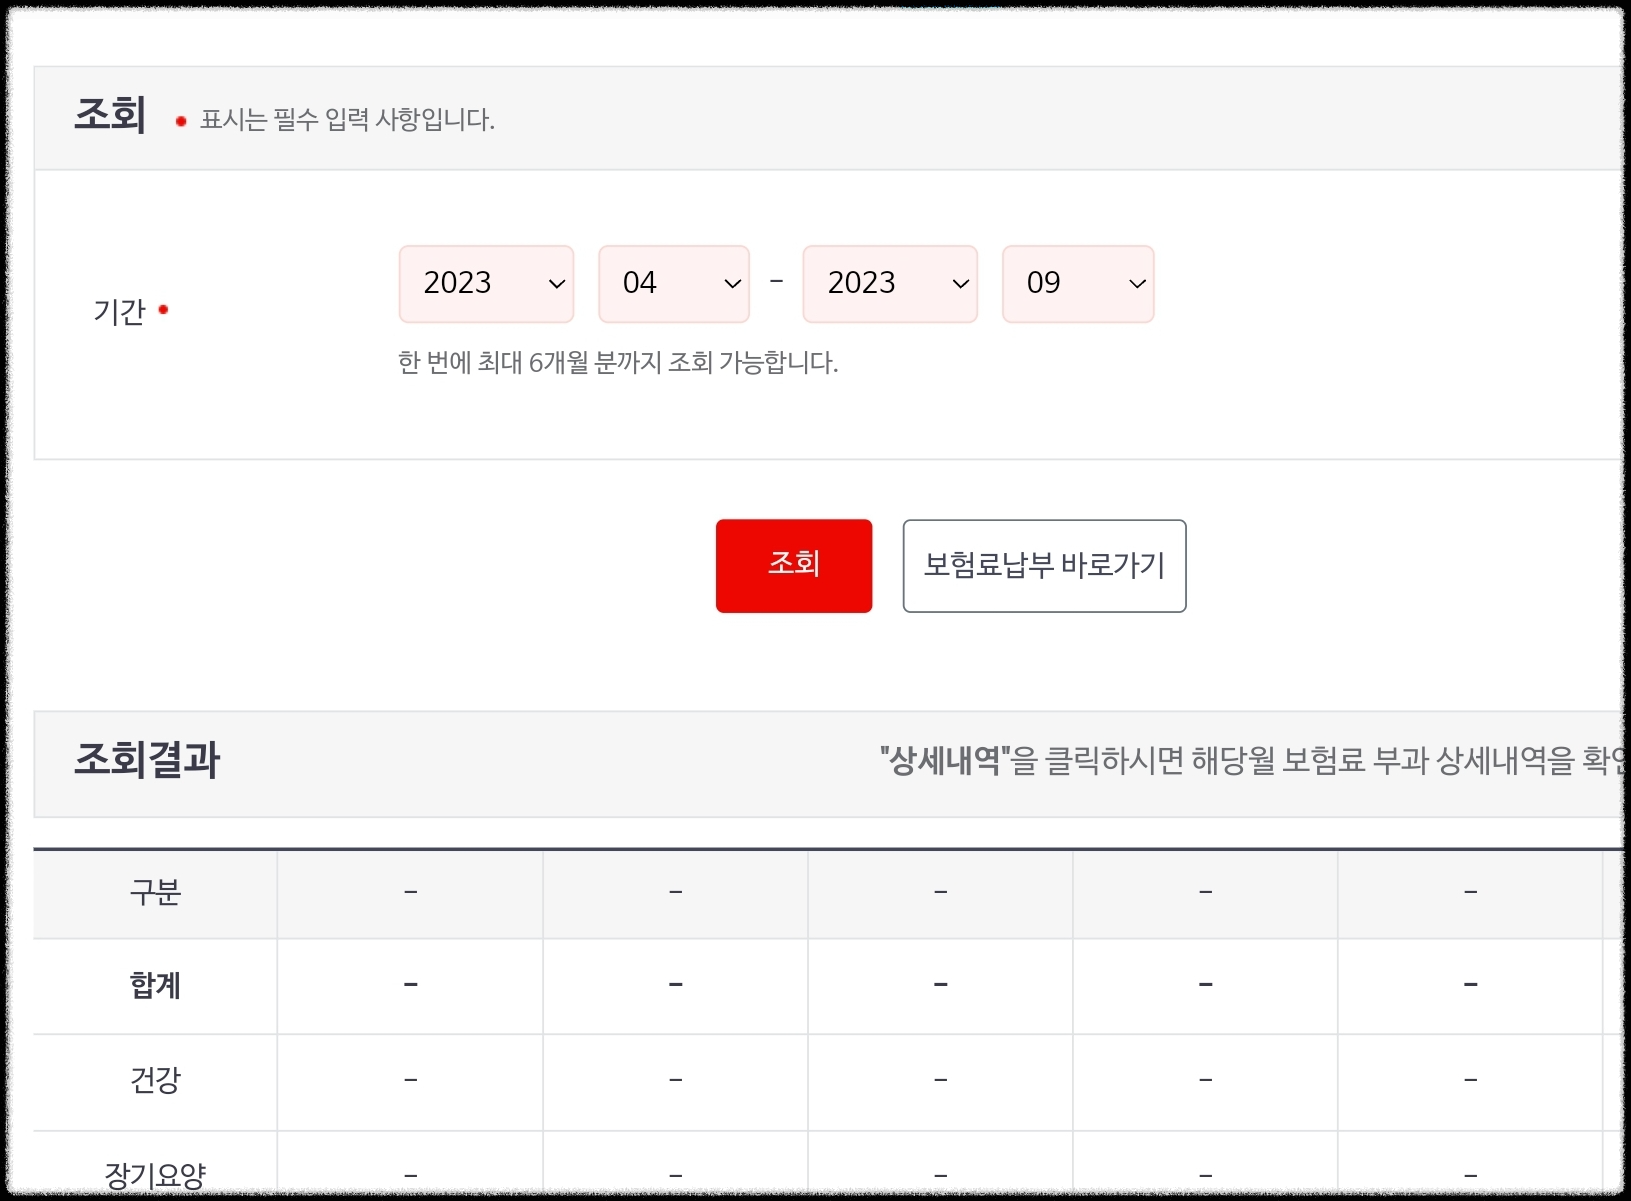Viewport: 1631px width, 1201px height.
Task: Select the 합계 row label
Action: tap(155, 986)
